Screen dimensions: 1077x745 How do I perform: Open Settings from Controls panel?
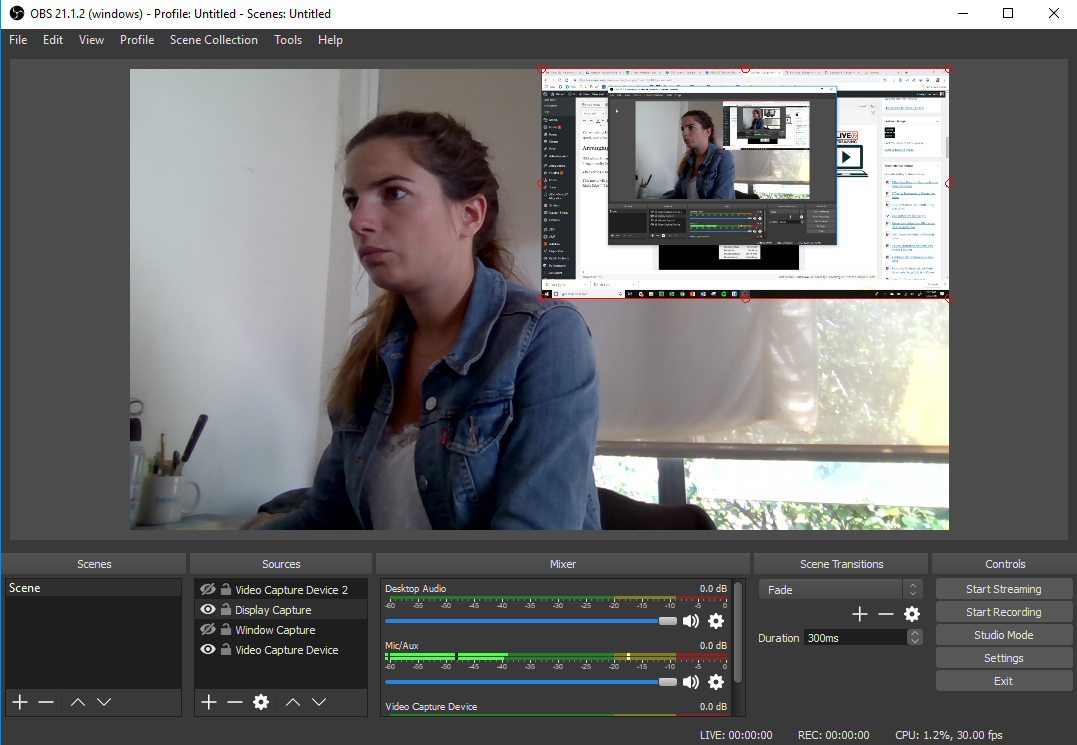[x=1004, y=658]
